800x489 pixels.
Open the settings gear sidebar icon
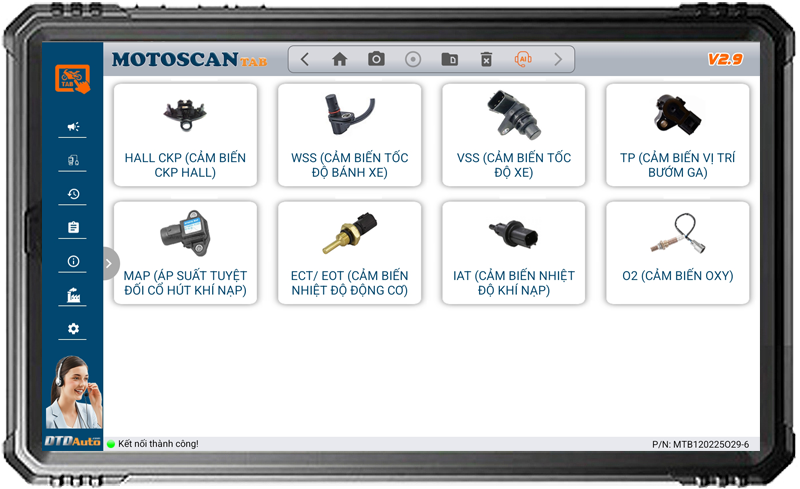click(73, 329)
